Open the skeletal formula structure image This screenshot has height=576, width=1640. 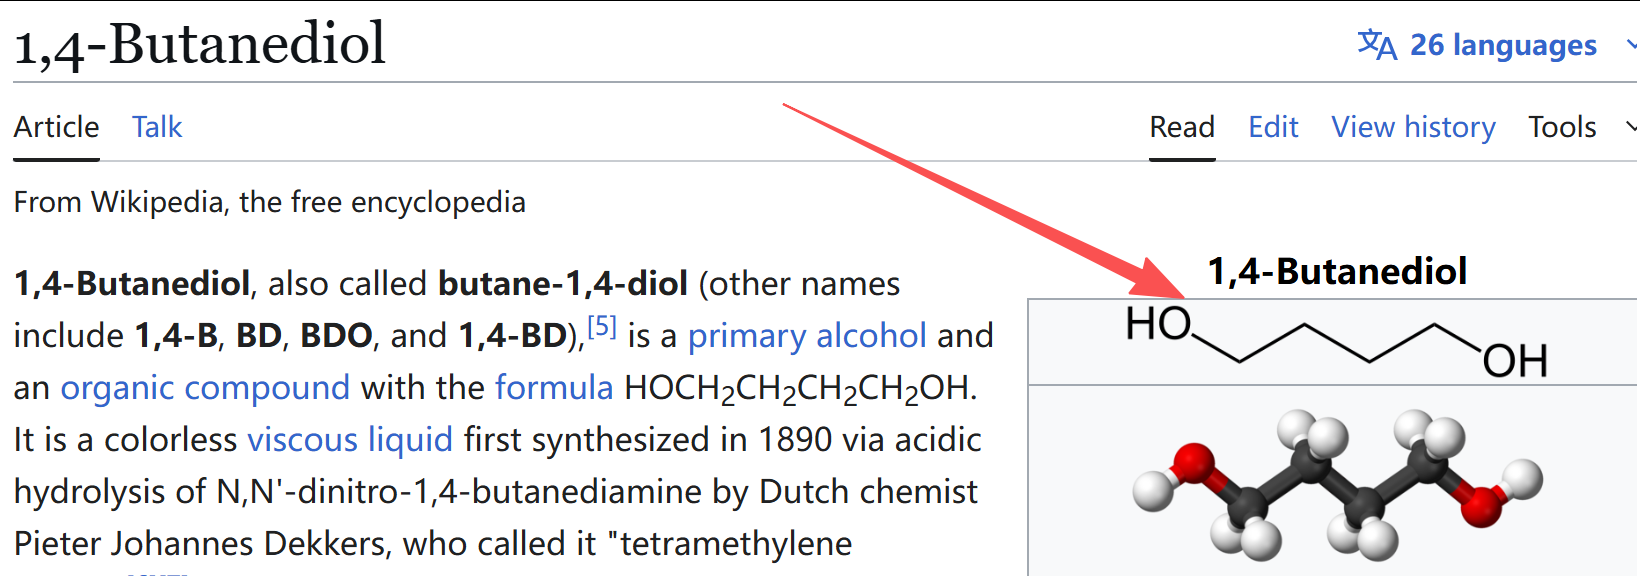coord(1336,342)
